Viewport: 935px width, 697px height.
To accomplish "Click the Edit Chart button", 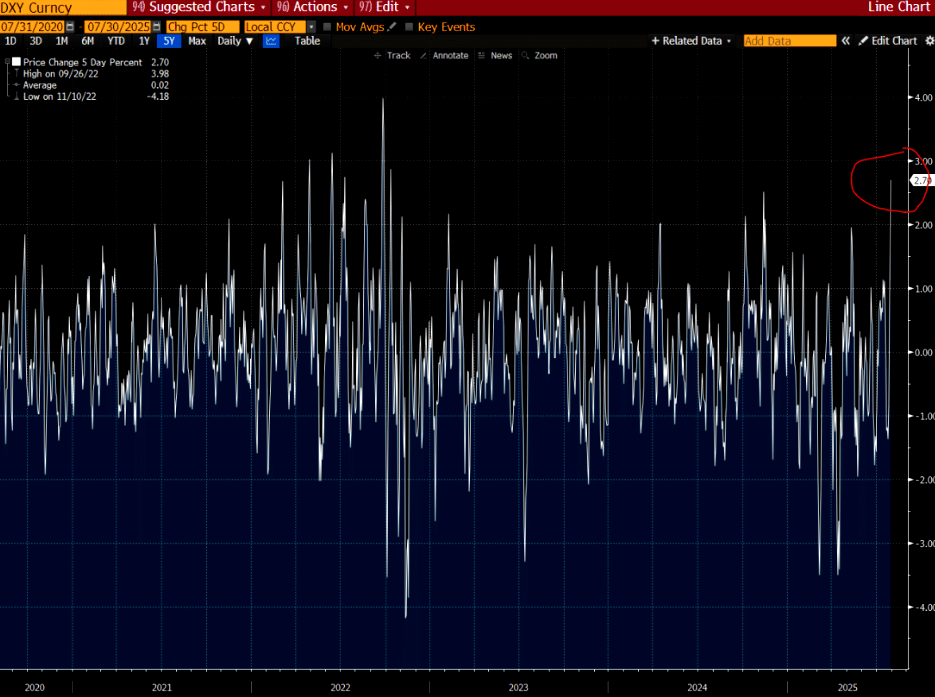I will (887, 41).
